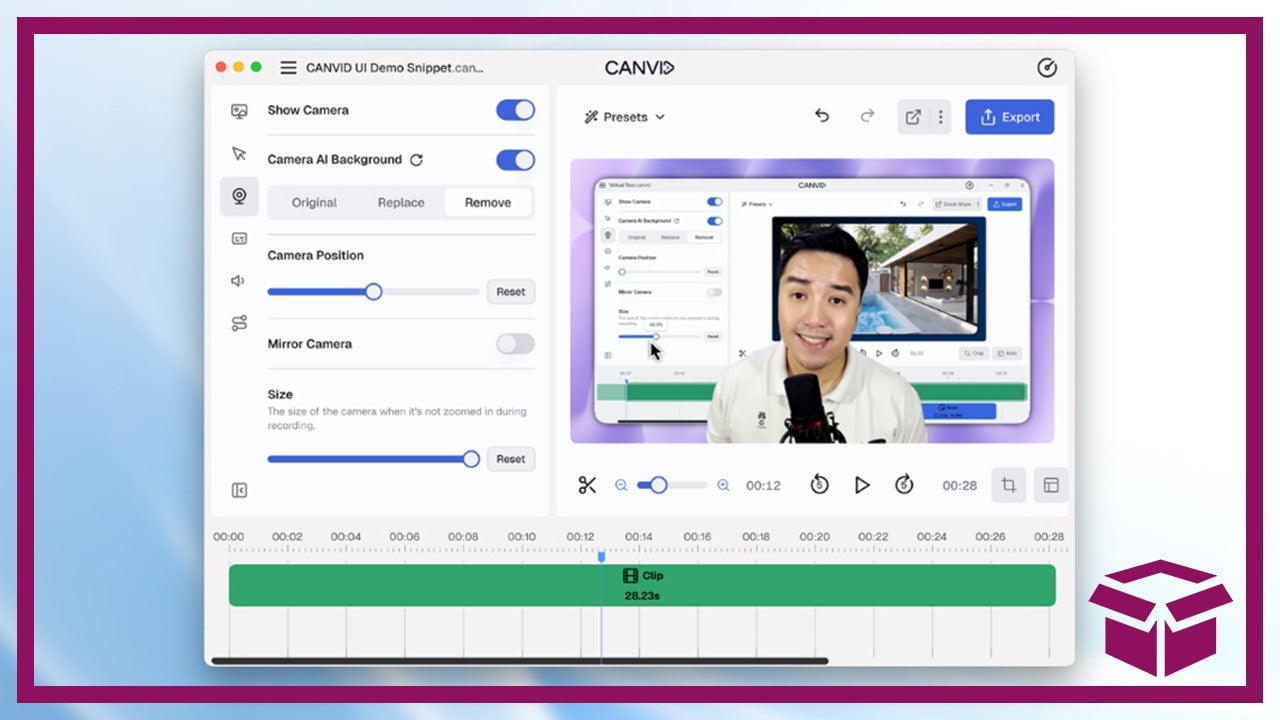The width and height of the screenshot is (1280, 720).
Task: Click the scissors split tool
Action: click(587, 485)
